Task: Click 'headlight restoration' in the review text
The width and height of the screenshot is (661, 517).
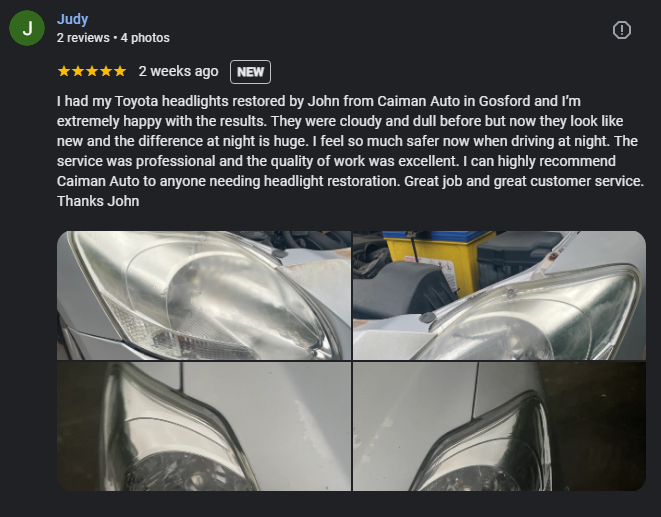Action: tap(332, 181)
